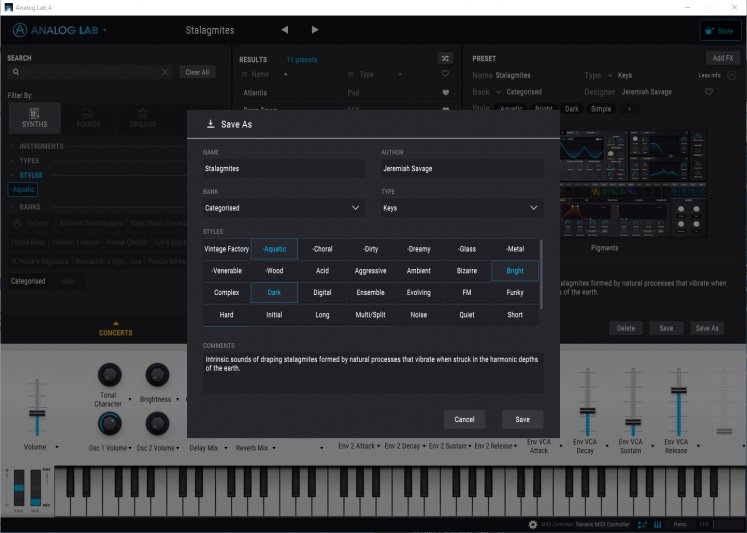
Task: Click Add FX button
Action: [723, 58]
